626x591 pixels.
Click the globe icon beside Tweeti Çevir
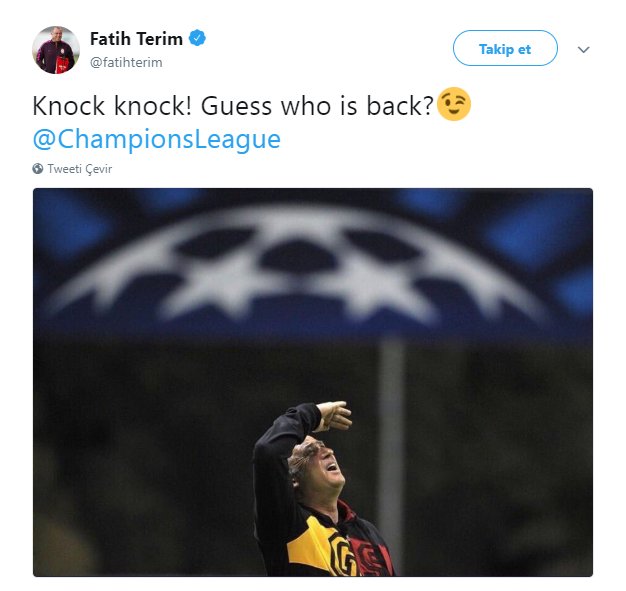(x=38, y=169)
